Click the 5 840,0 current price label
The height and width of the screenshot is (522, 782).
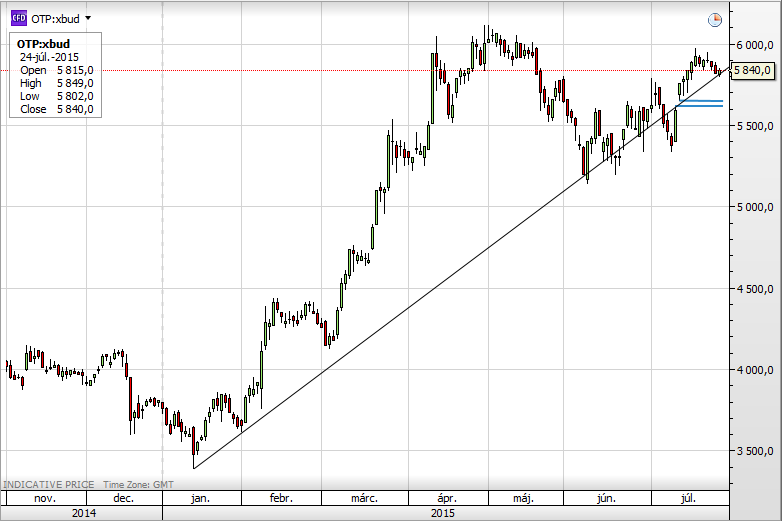tap(752, 70)
